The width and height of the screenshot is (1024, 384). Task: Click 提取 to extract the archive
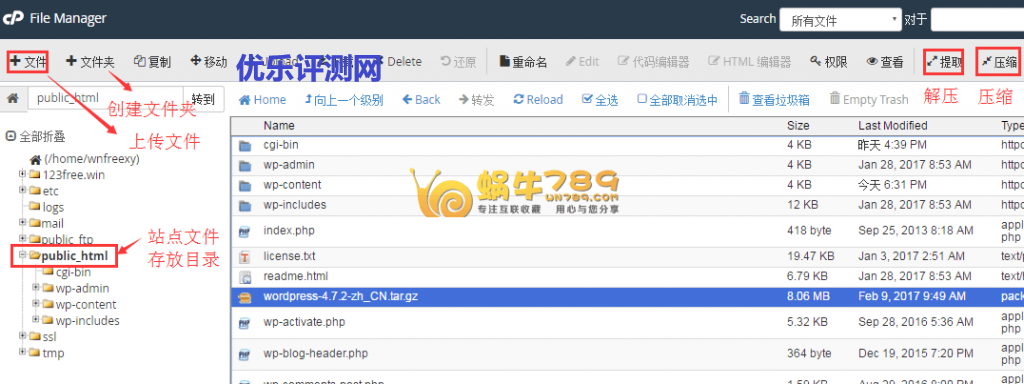coord(944,62)
